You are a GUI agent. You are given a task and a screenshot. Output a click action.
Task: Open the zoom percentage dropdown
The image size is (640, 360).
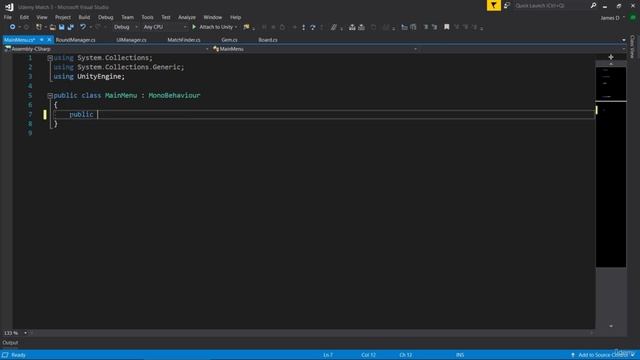click(25, 333)
